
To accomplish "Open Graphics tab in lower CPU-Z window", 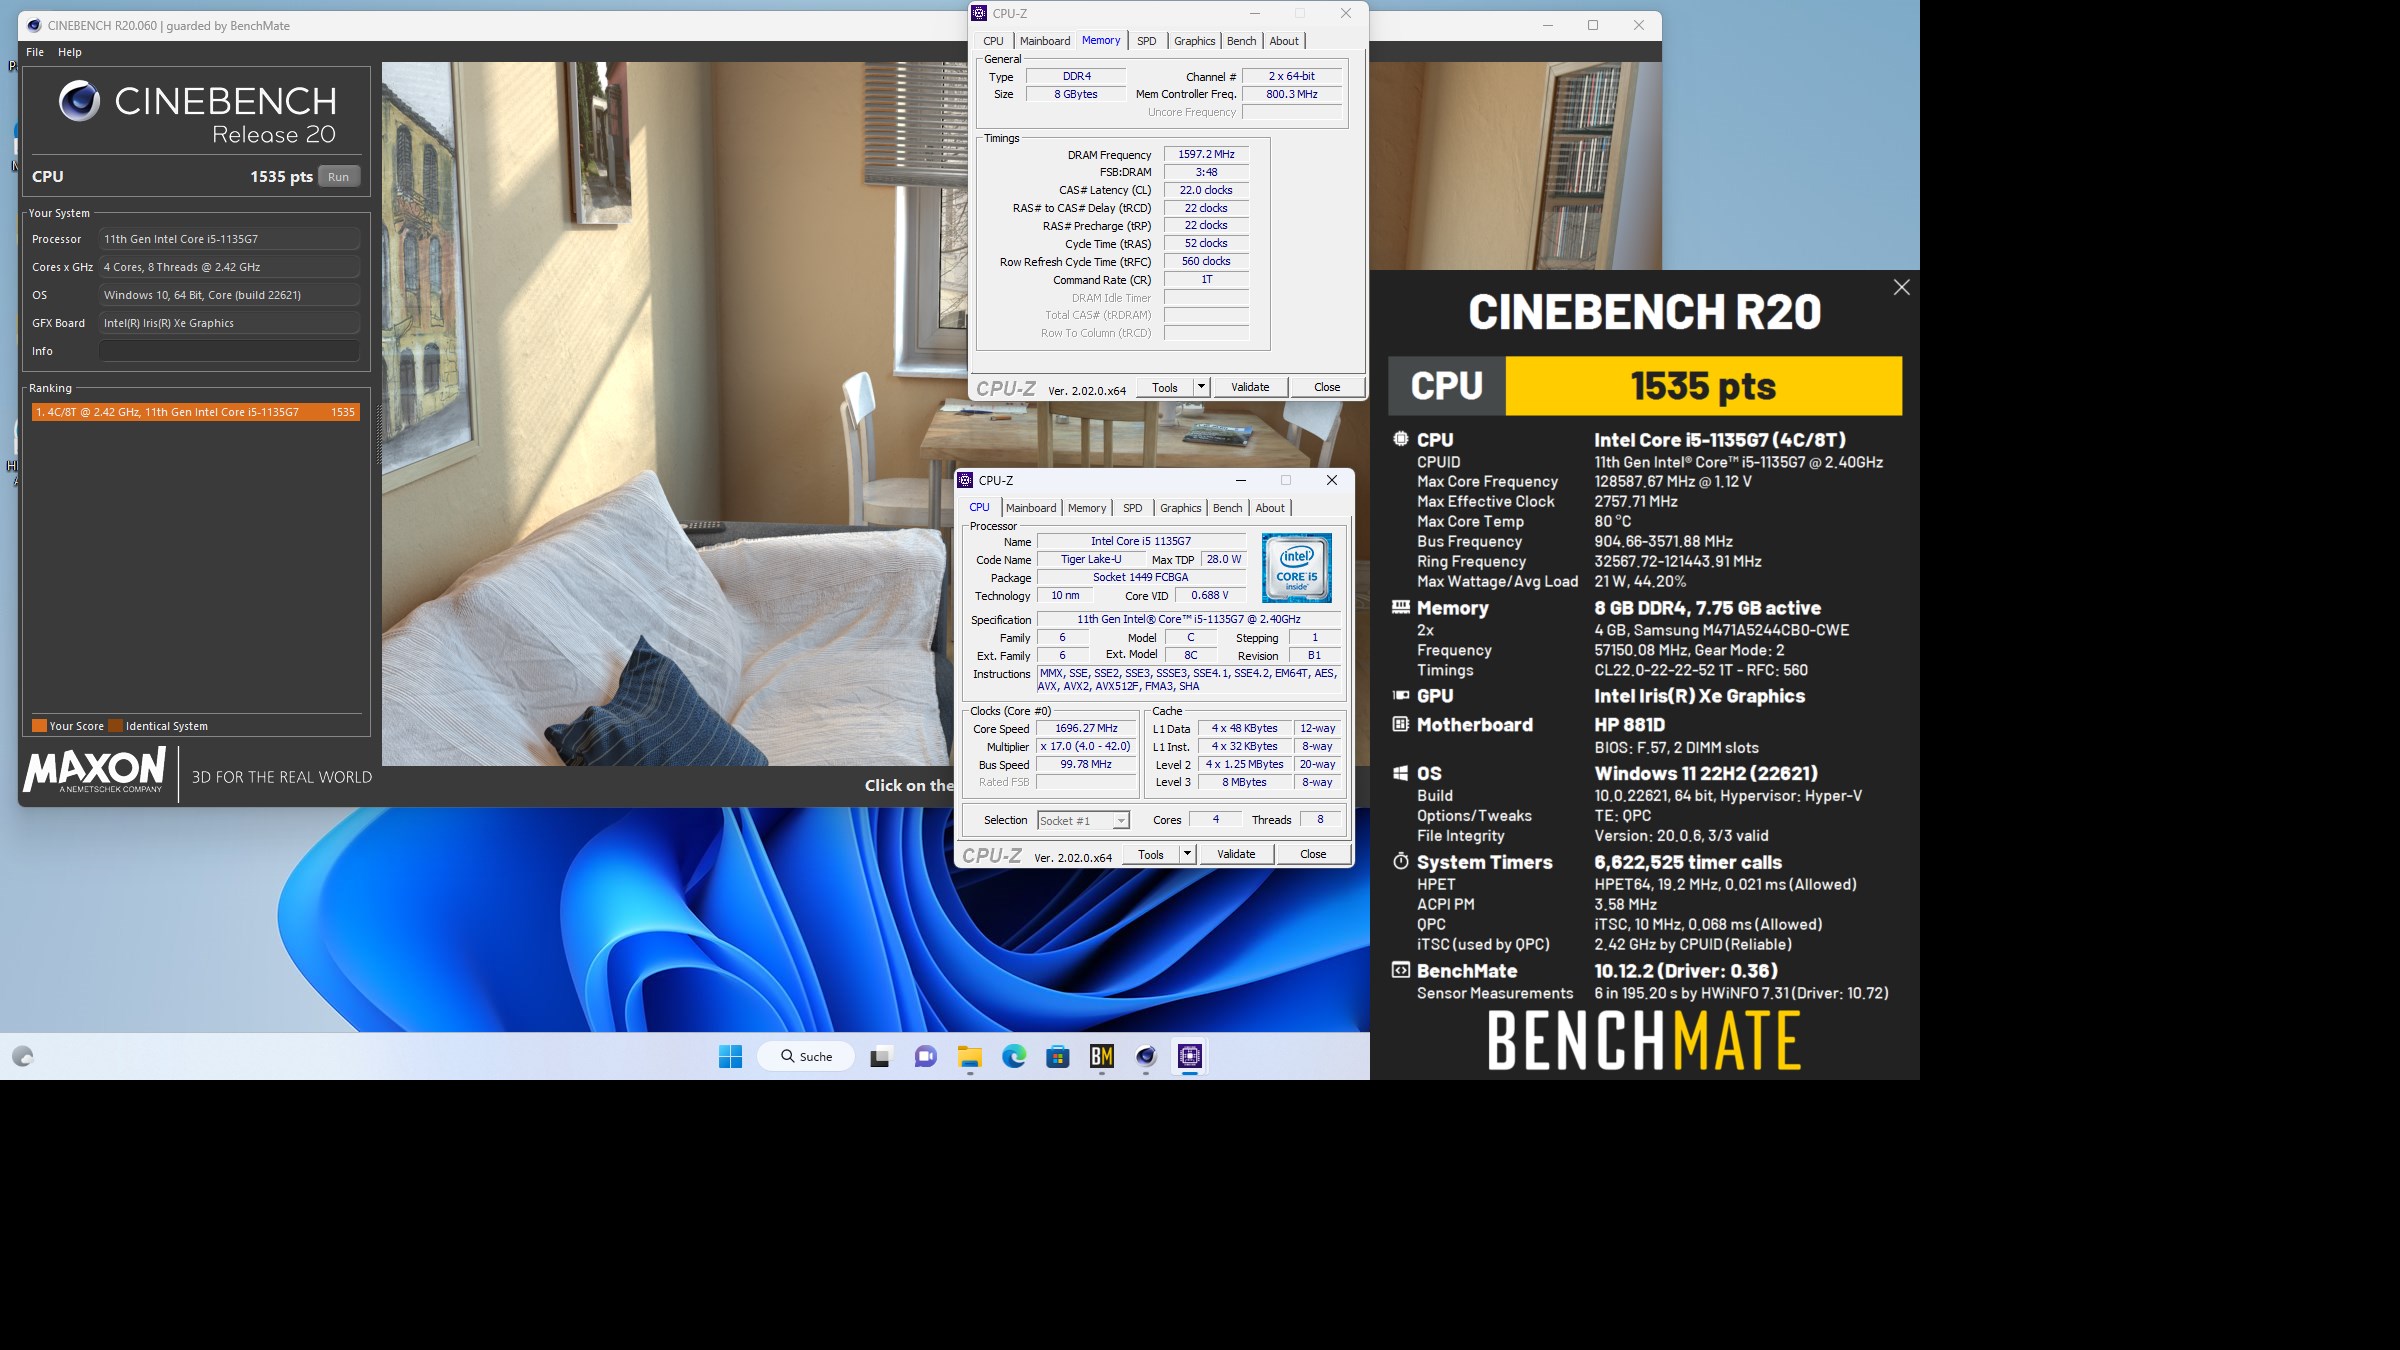I will pyautogui.click(x=1180, y=508).
